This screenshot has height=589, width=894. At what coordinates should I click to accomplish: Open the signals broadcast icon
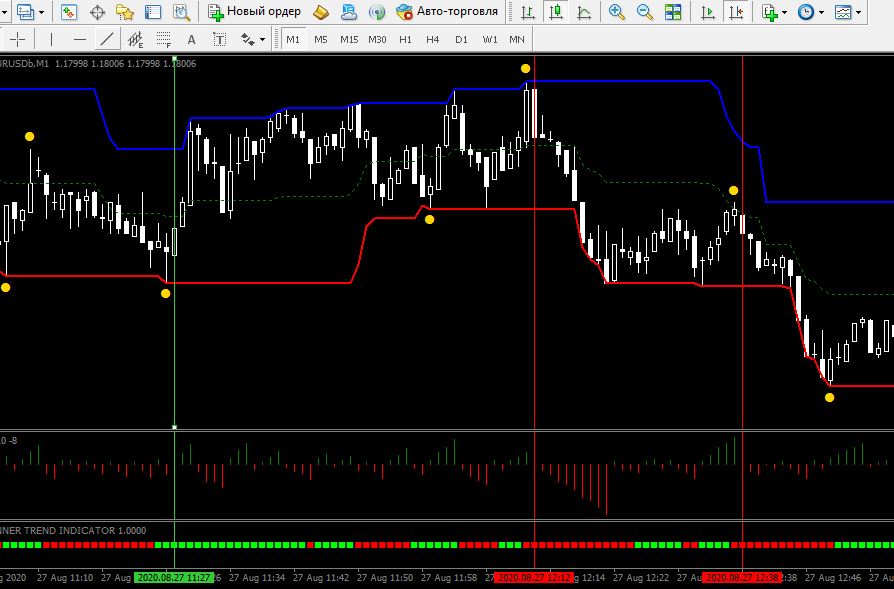click(376, 11)
